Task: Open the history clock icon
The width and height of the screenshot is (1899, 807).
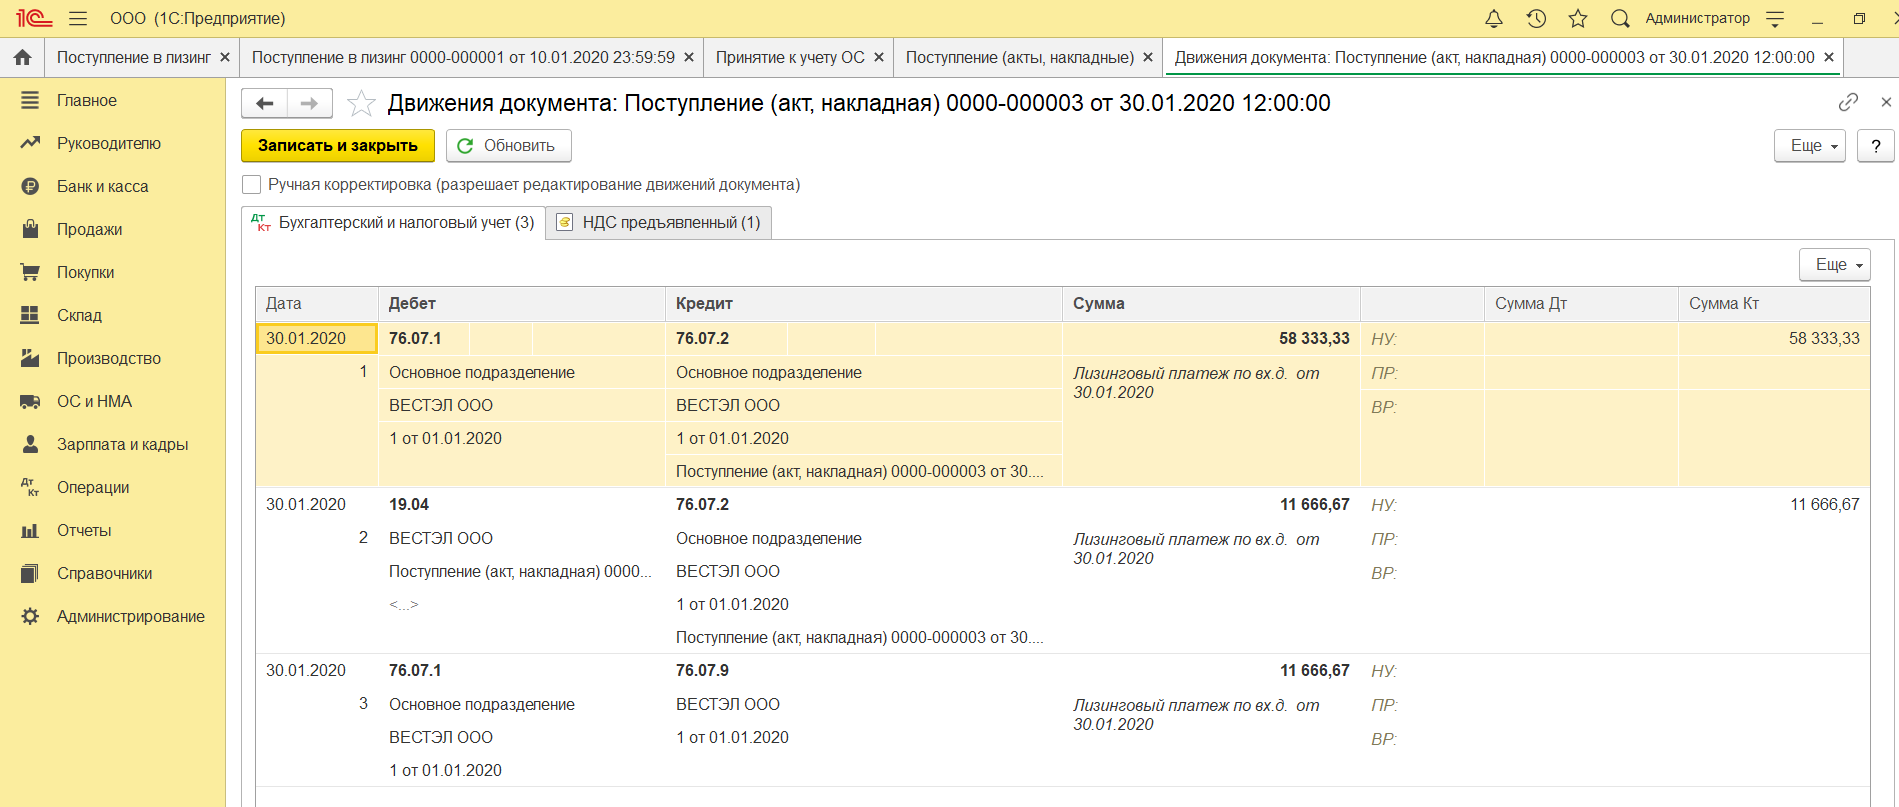Action: [1536, 19]
